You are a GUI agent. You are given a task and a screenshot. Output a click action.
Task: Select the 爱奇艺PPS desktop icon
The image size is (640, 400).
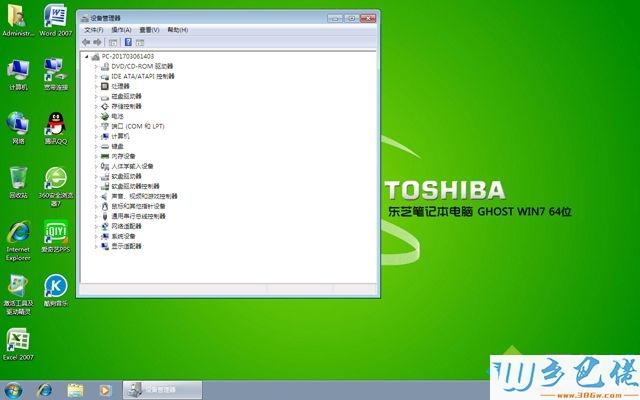point(56,236)
